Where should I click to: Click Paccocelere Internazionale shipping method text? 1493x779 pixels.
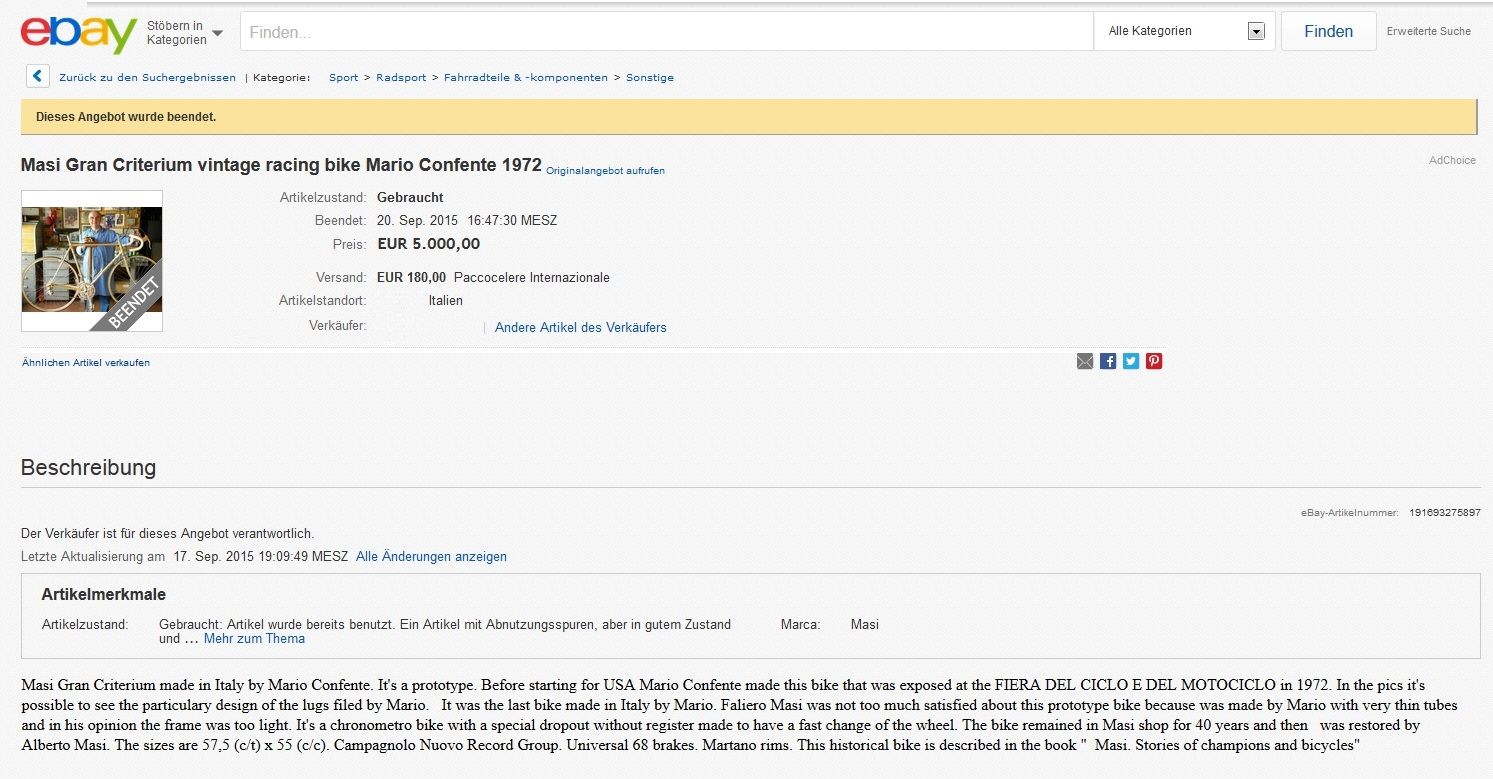tap(532, 277)
